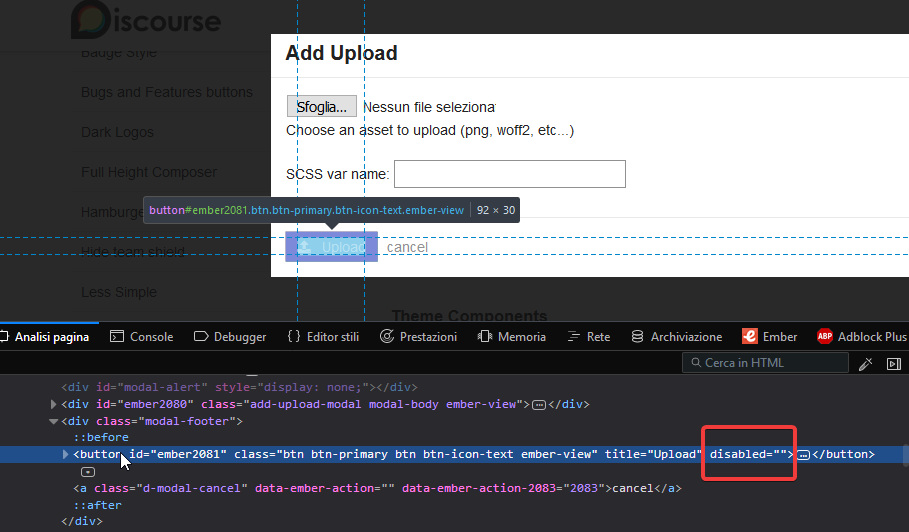The image size is (909, 532).
Task: Click the Debugger tab icon
Action: [201, 337]
